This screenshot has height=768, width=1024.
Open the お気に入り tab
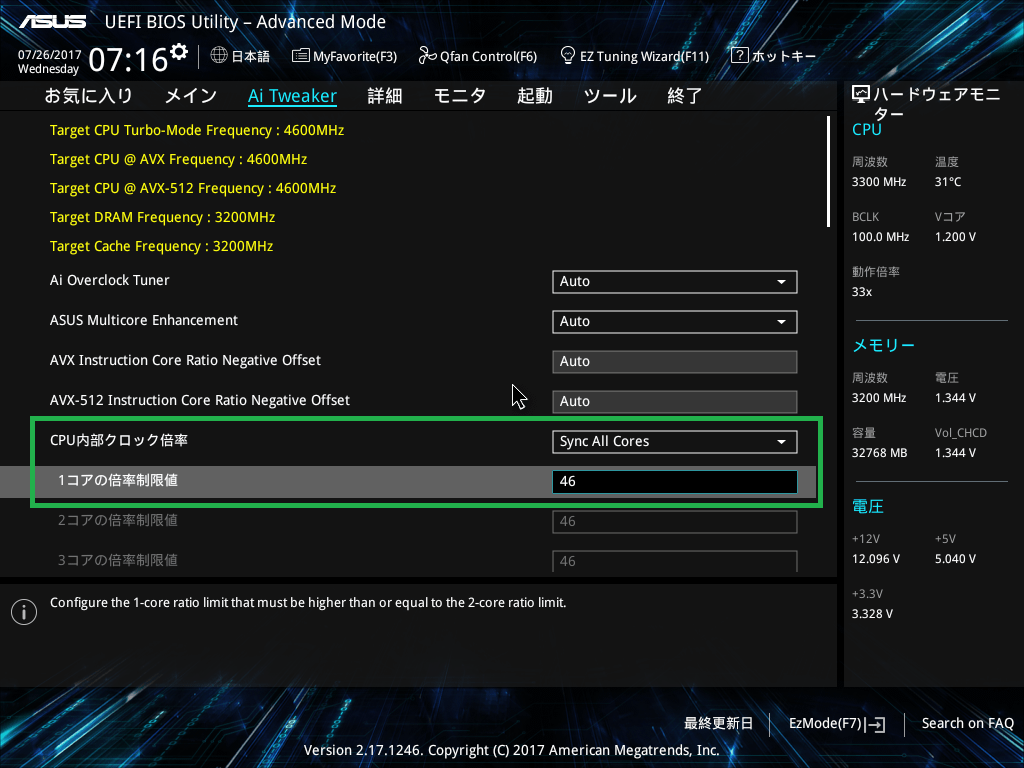tap(89, 96)
